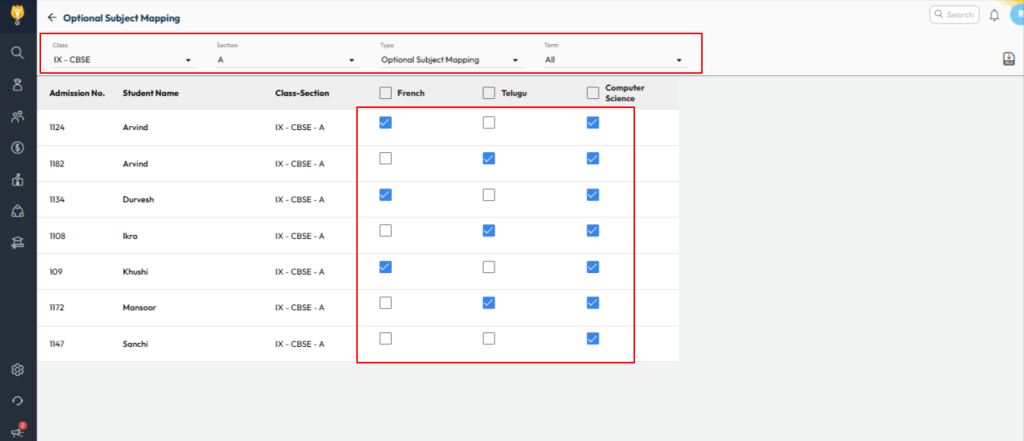Screen dimensions: 1024x441
Task: Open the Term dropdown set to All
Action: point(613,60)
